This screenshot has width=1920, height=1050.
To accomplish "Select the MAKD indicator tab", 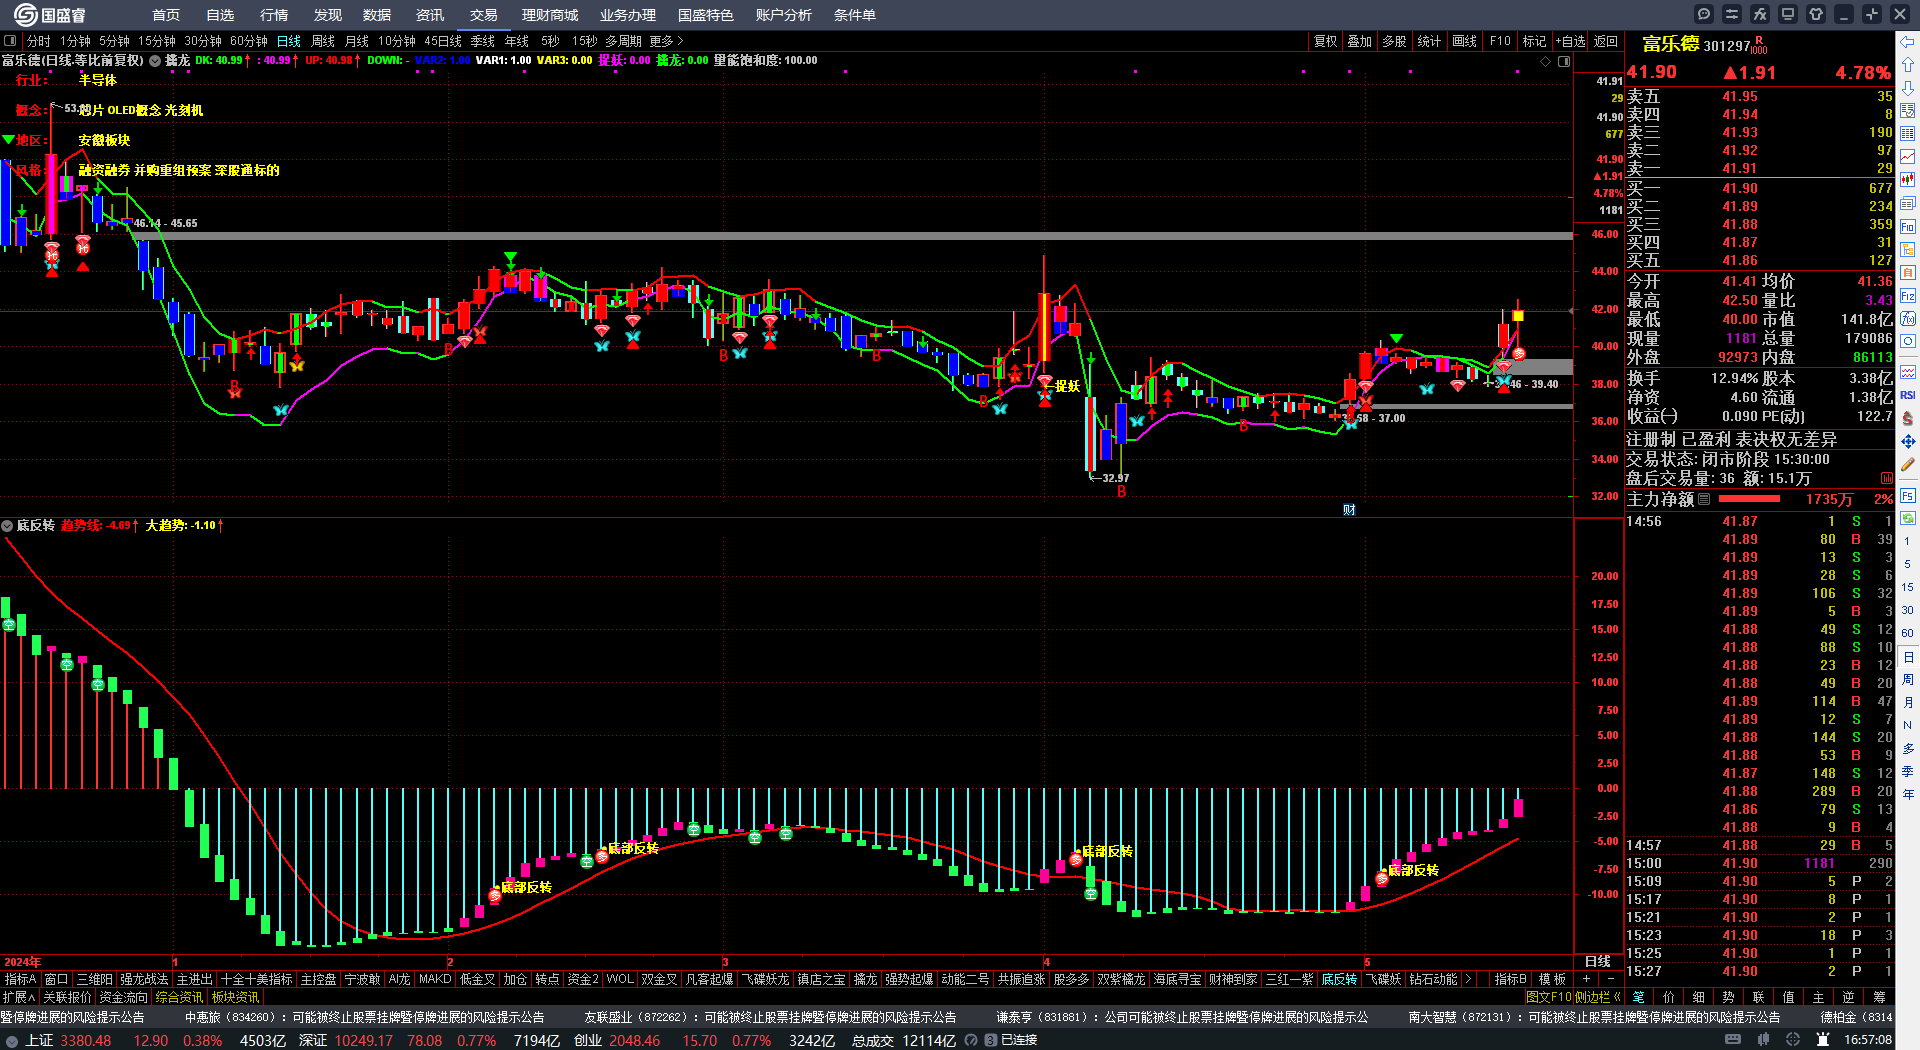I will pos(435,979).
